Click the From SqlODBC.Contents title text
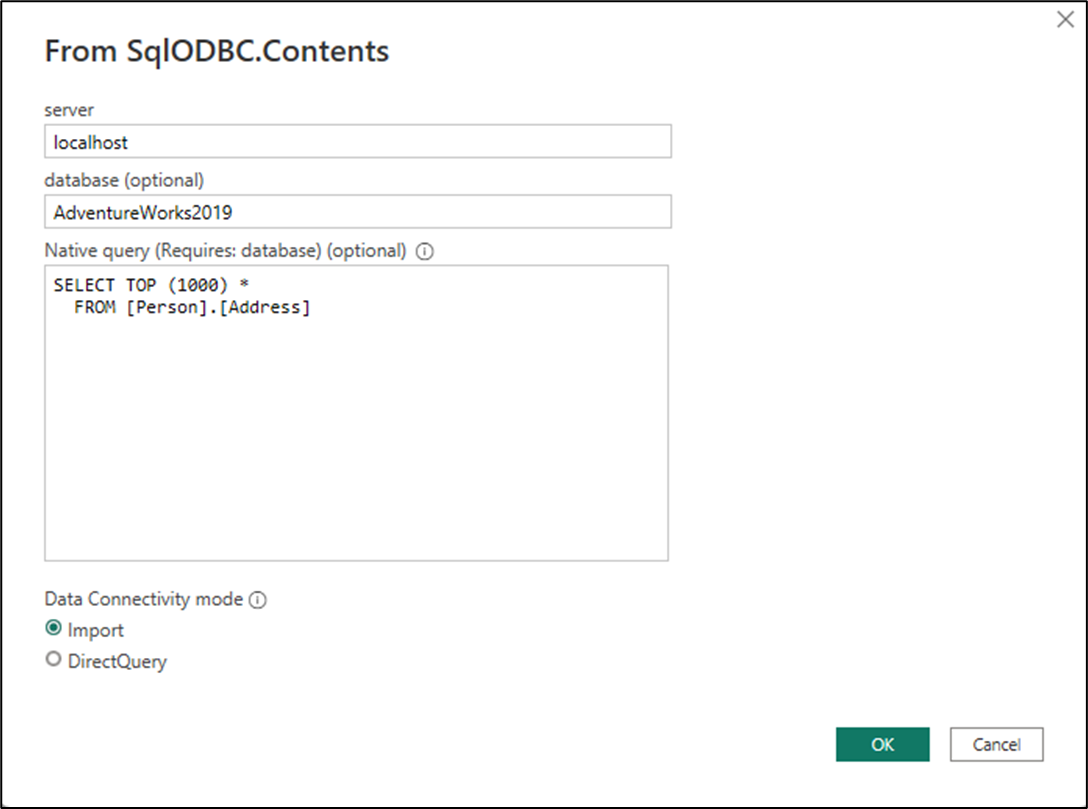Screen dimensions: 1088x809 tap(216, 51)
